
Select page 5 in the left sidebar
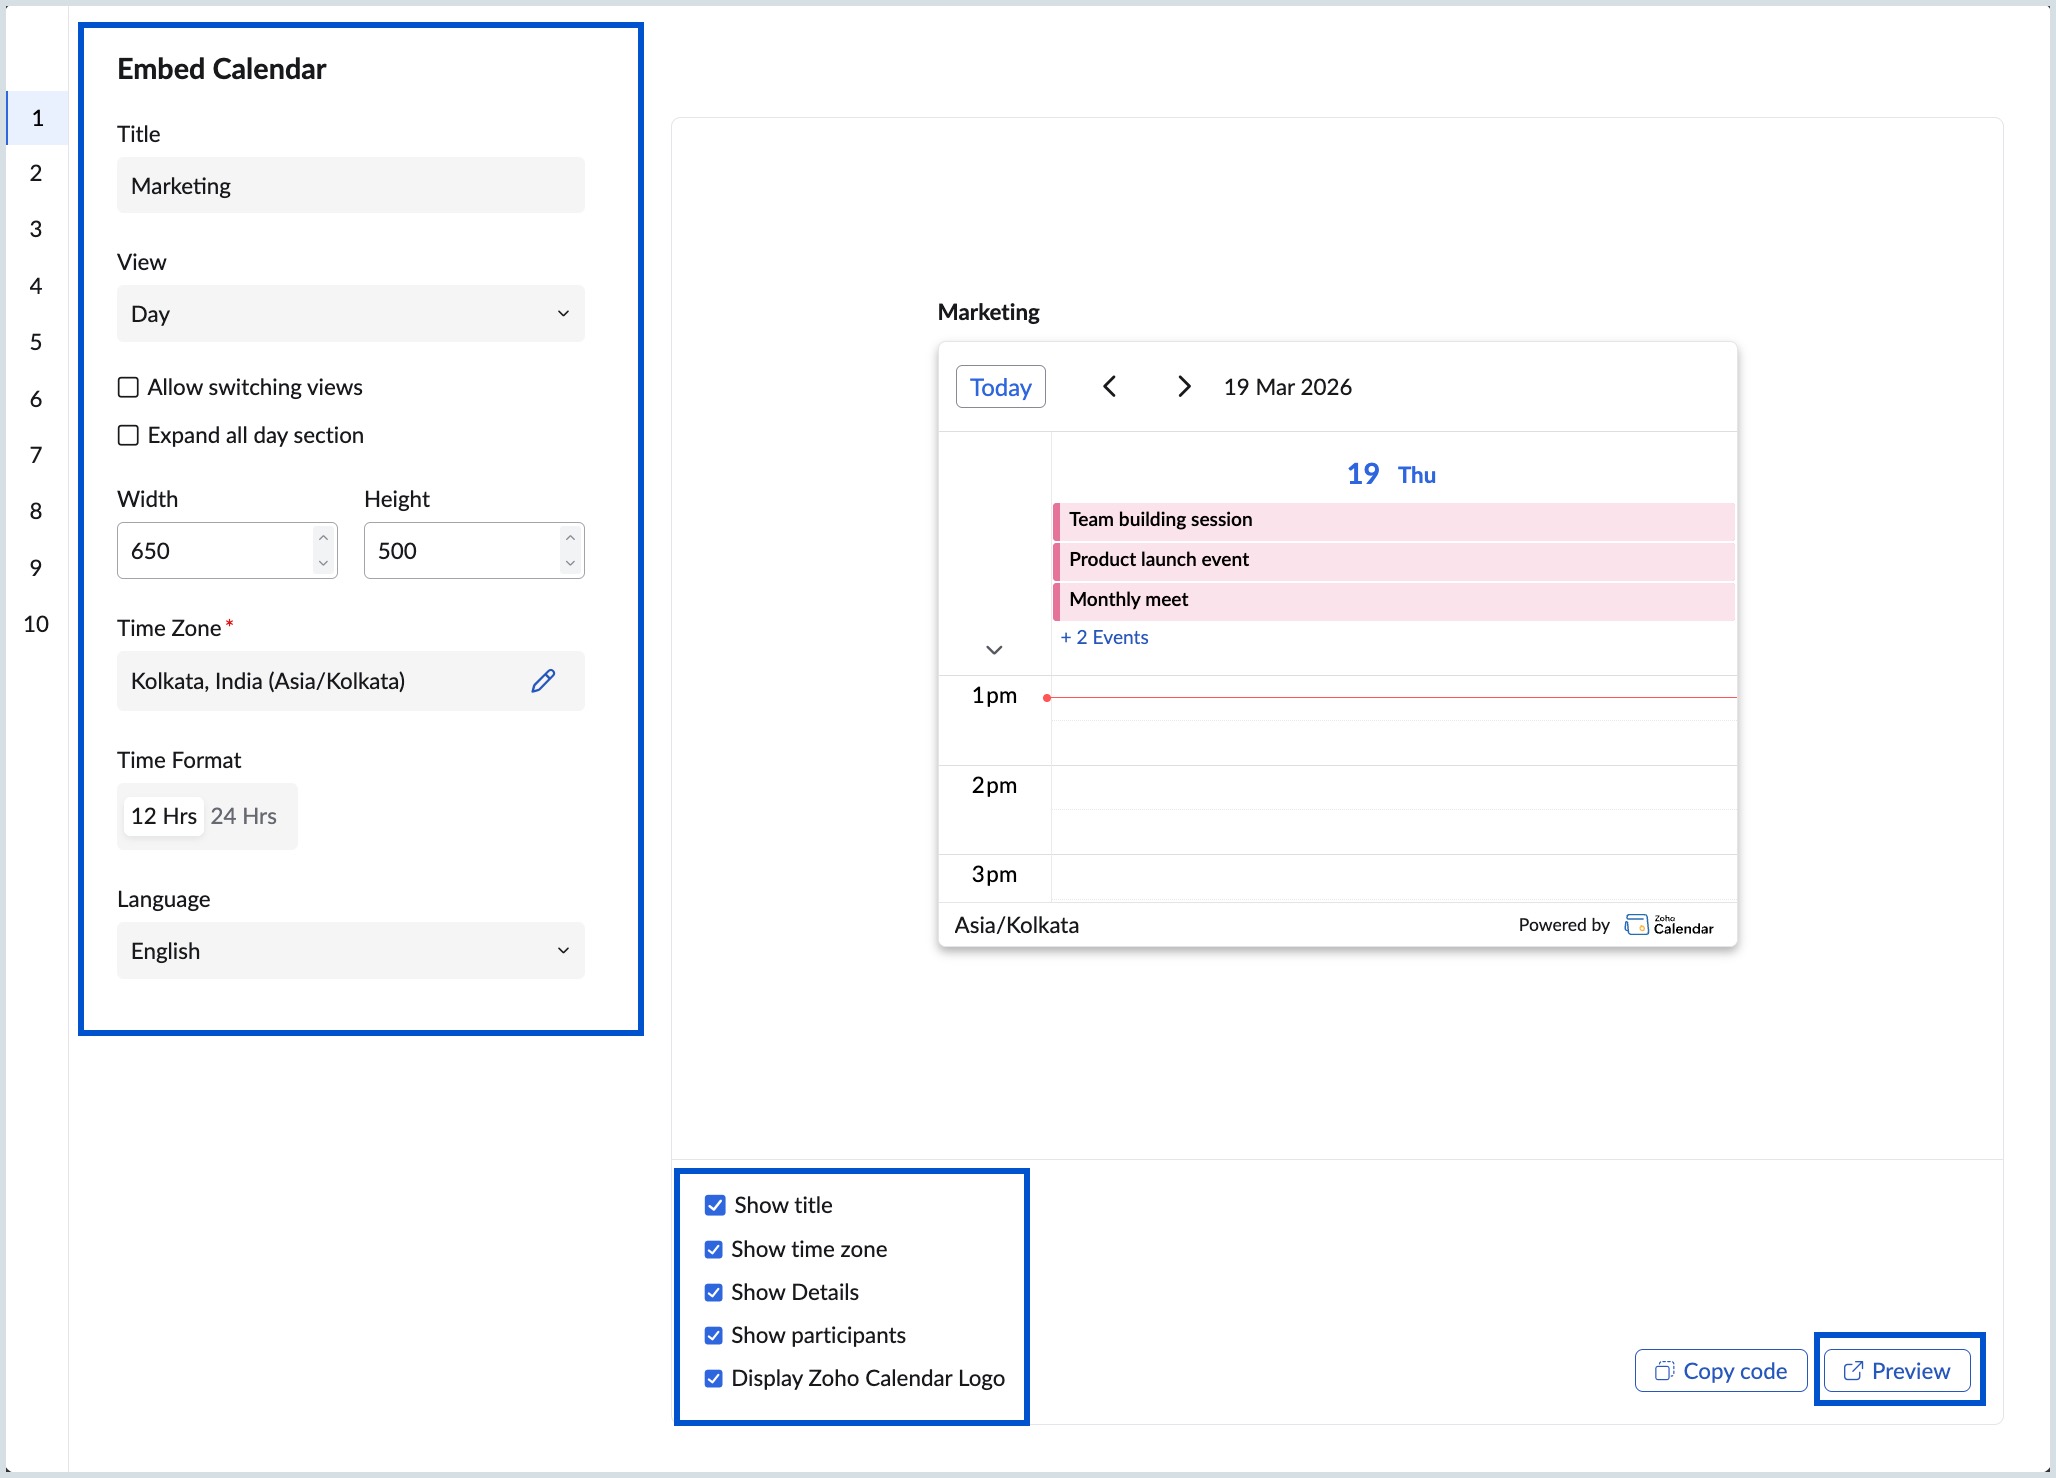[x=36, y=342]
